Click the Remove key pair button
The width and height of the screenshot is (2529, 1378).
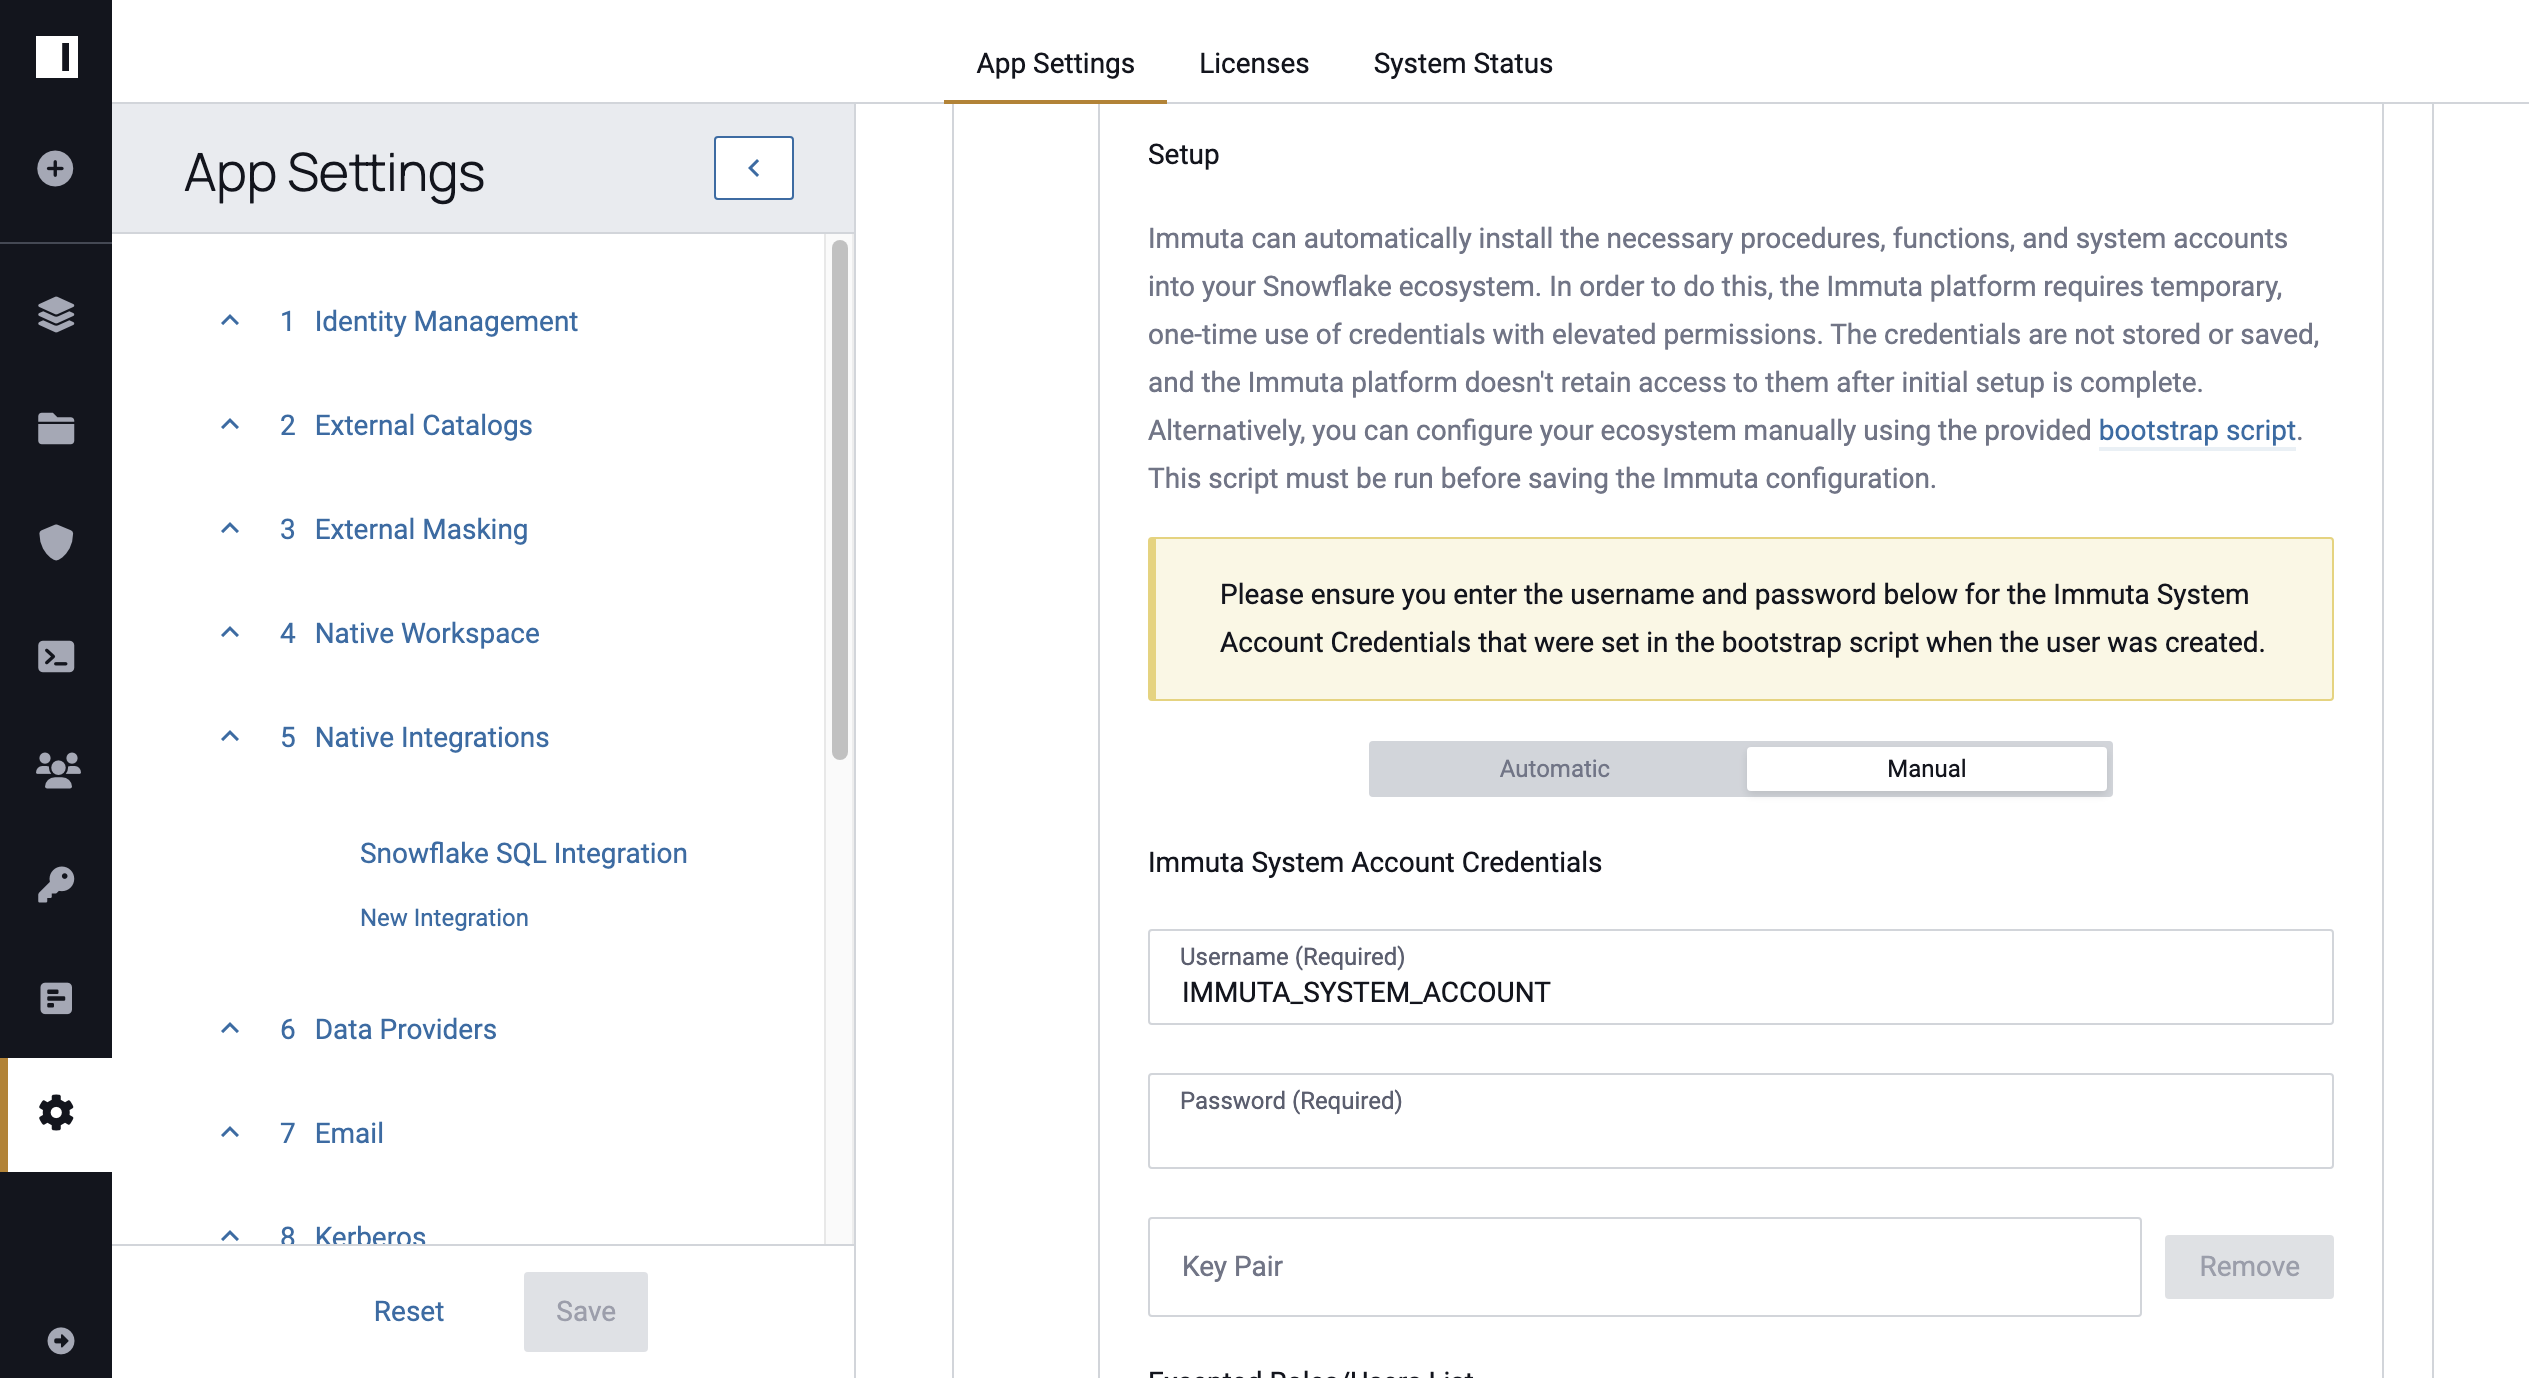tap(2249, 1267)
